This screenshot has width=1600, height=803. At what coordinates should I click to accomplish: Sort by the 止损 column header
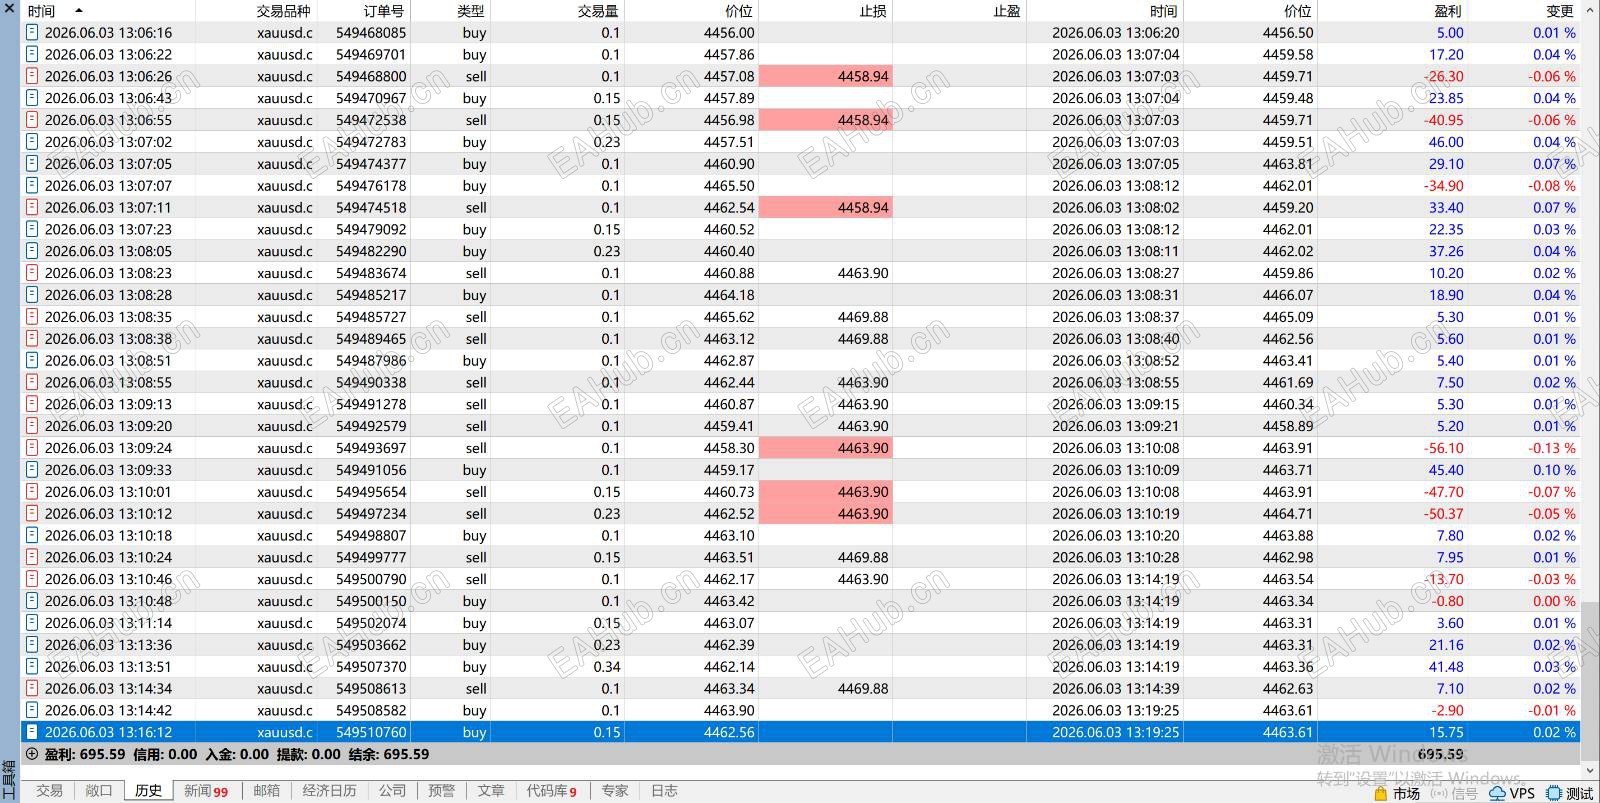[872, 11]
